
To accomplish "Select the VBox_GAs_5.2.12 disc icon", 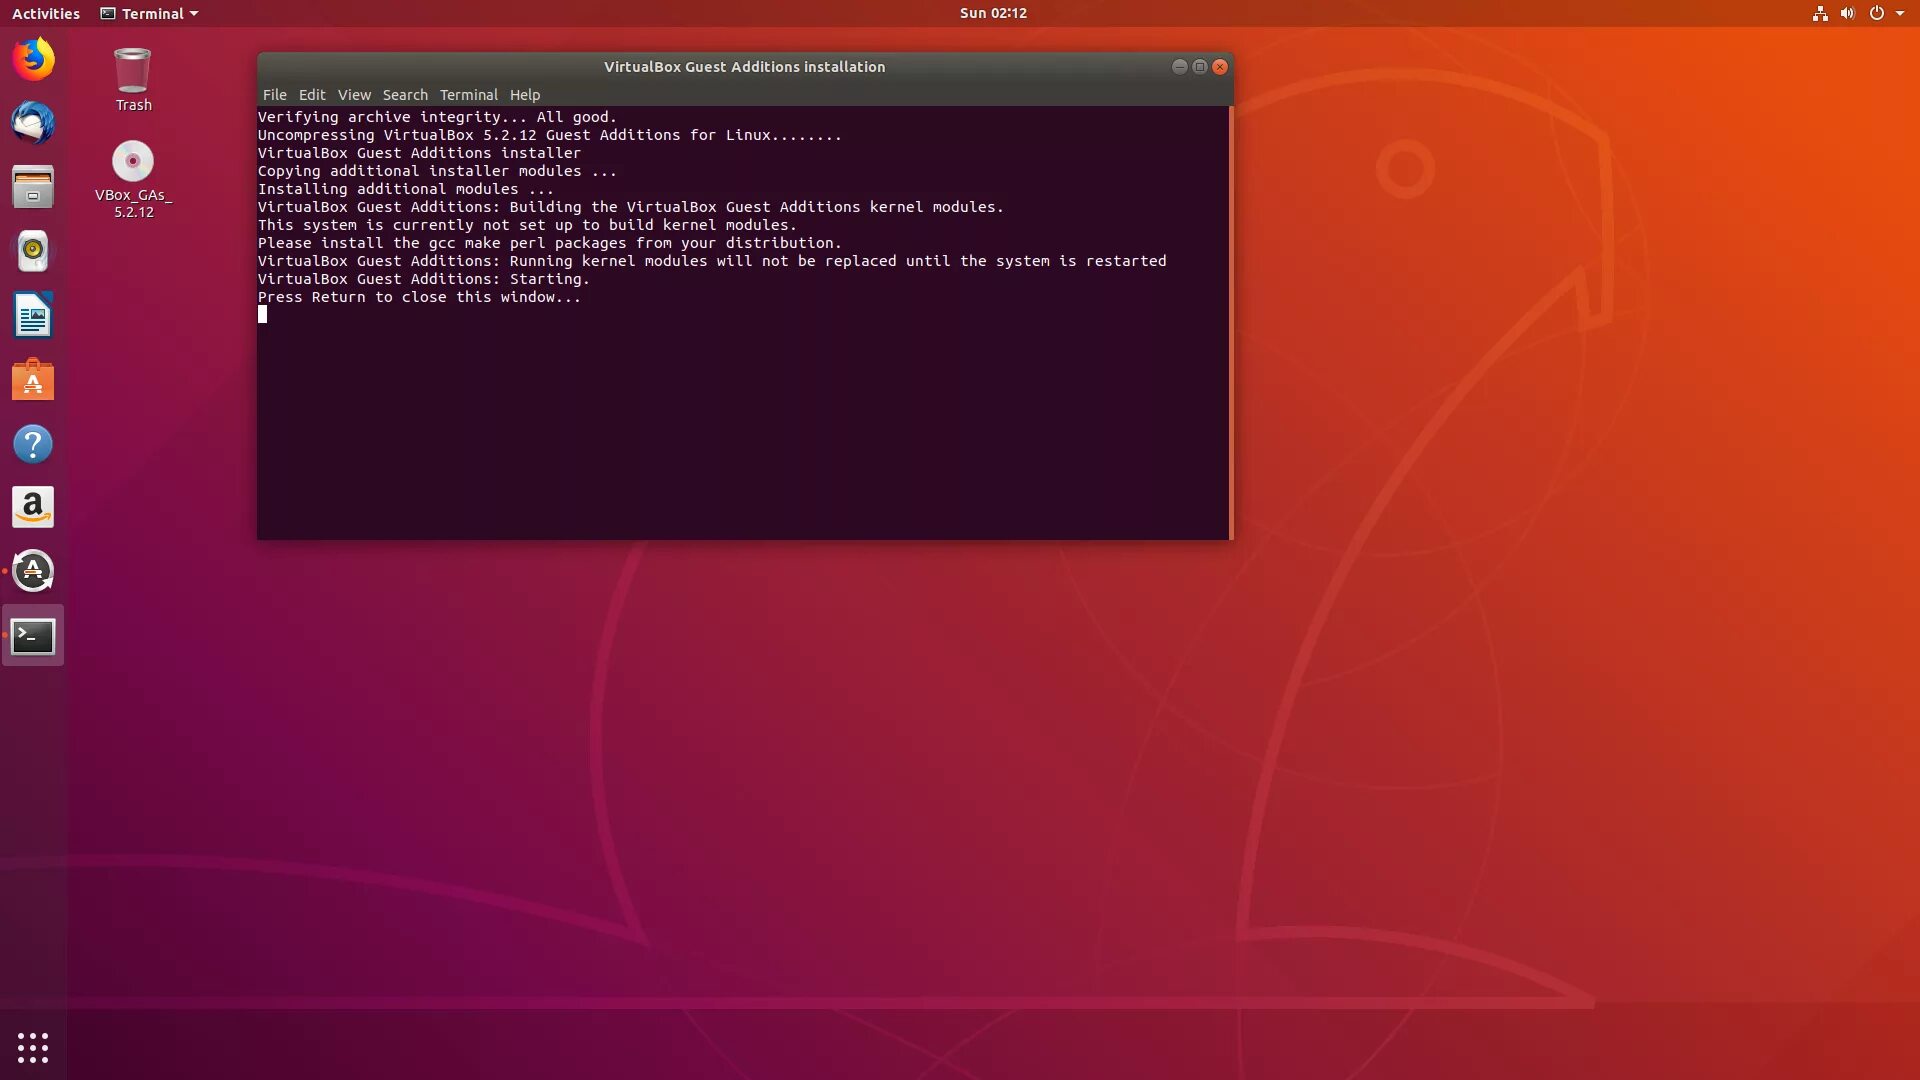I will (133, 162).
